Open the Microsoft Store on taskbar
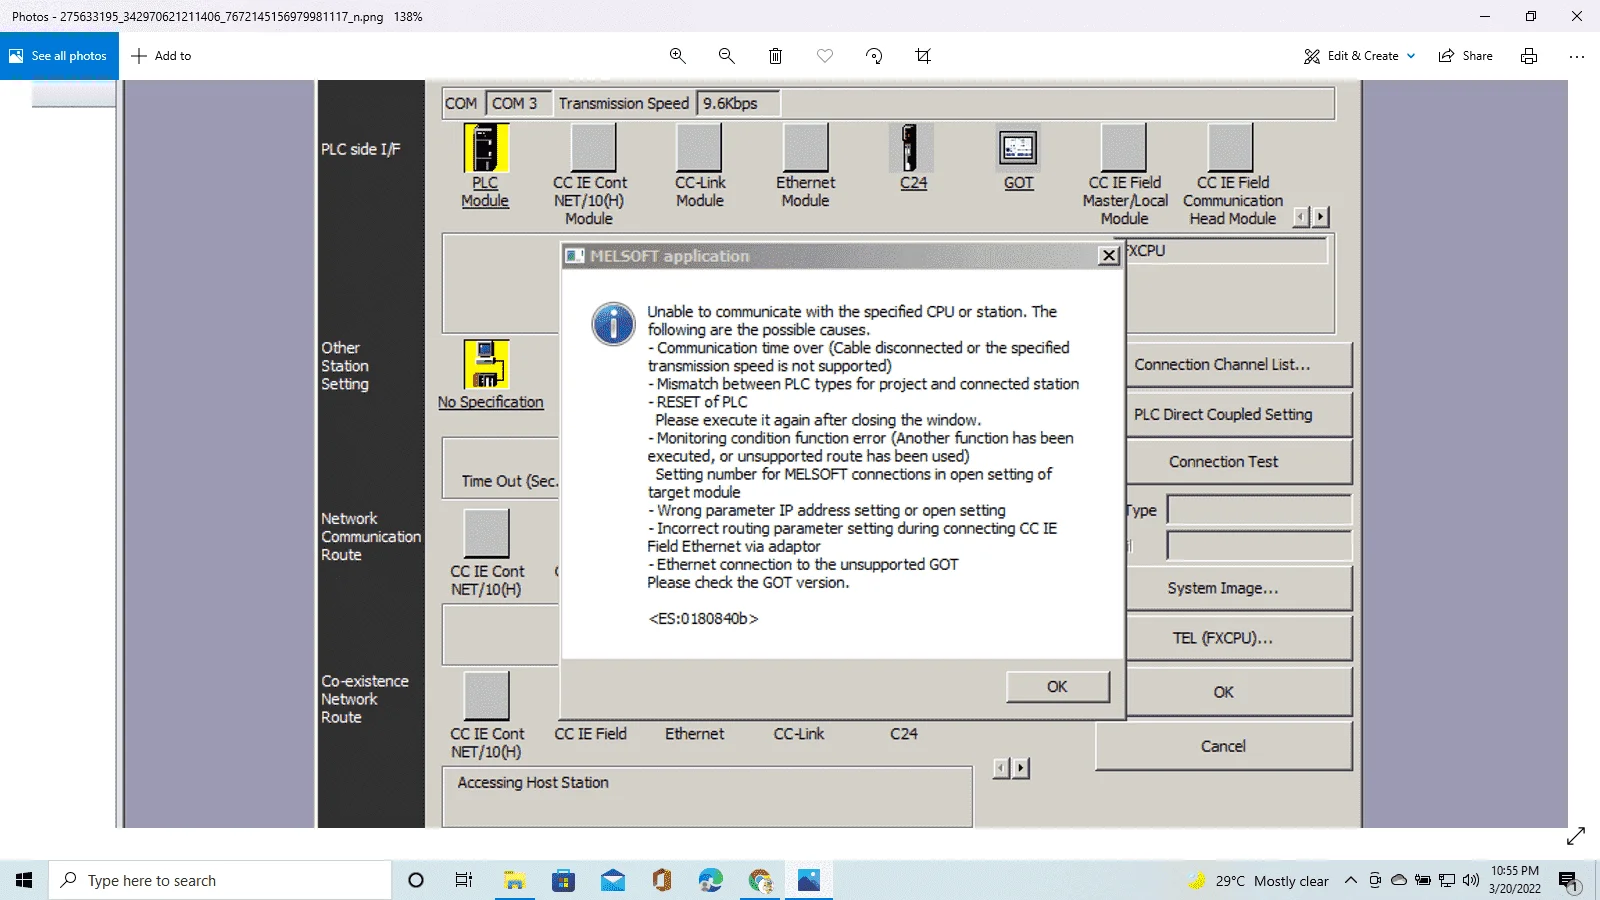This screenshot has height=900, width=1600. pyautogui.click(x=563, y=880)
